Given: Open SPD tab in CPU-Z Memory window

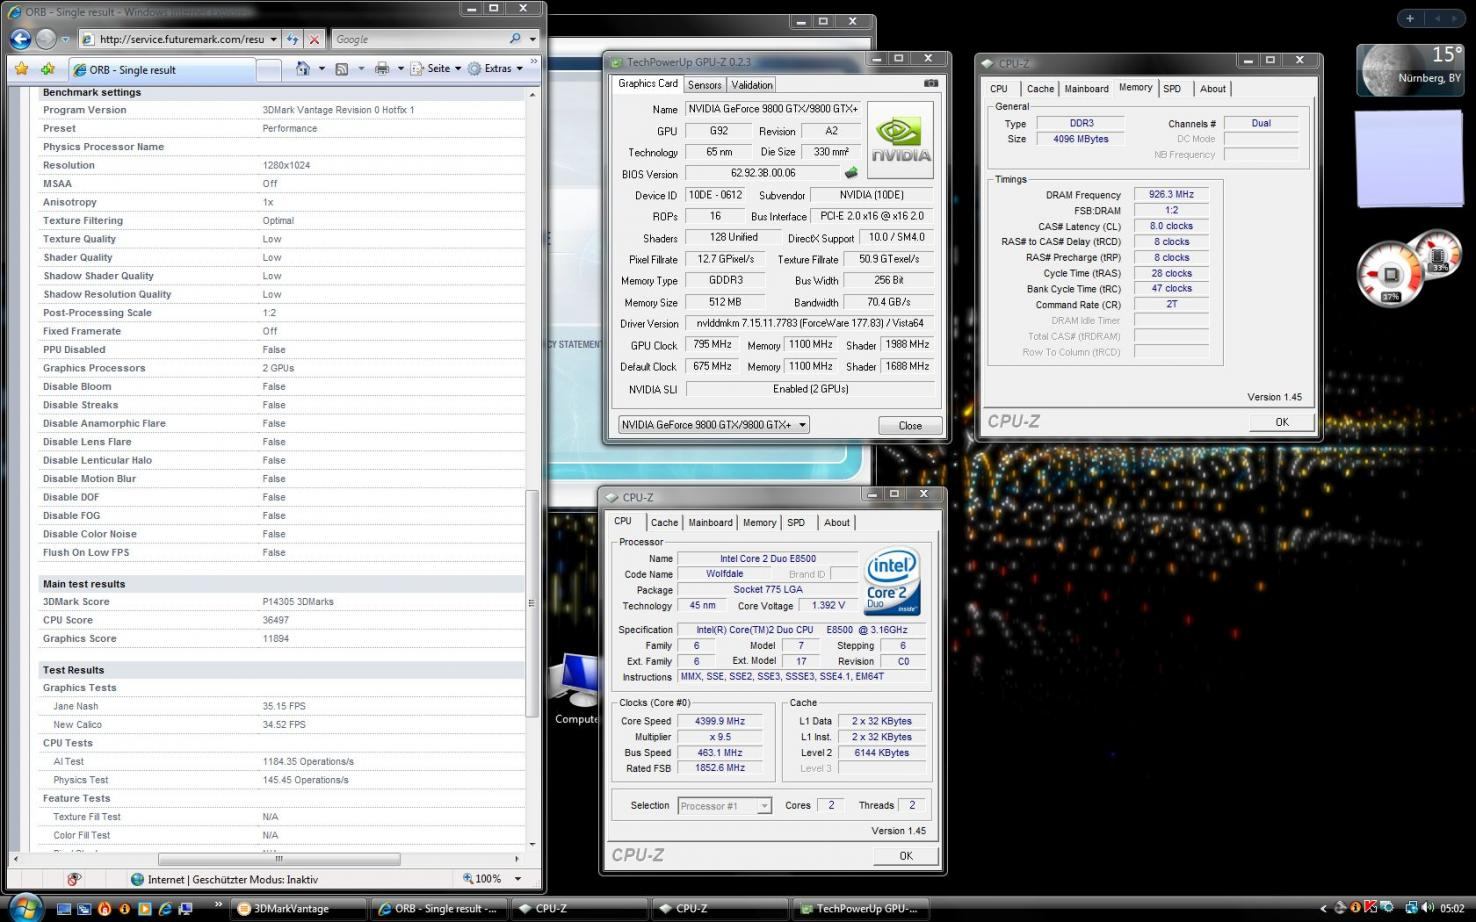Looking at the screenshot, I should [1172, 89].
